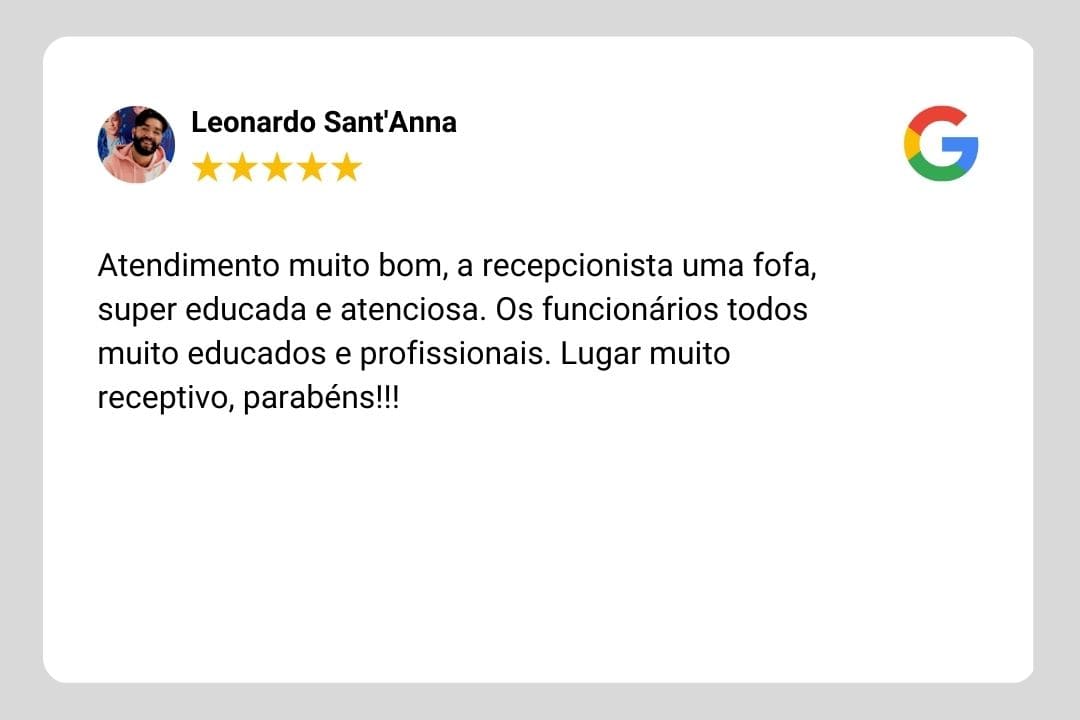Click the word "funcionários" in the review

click(630, 309)
